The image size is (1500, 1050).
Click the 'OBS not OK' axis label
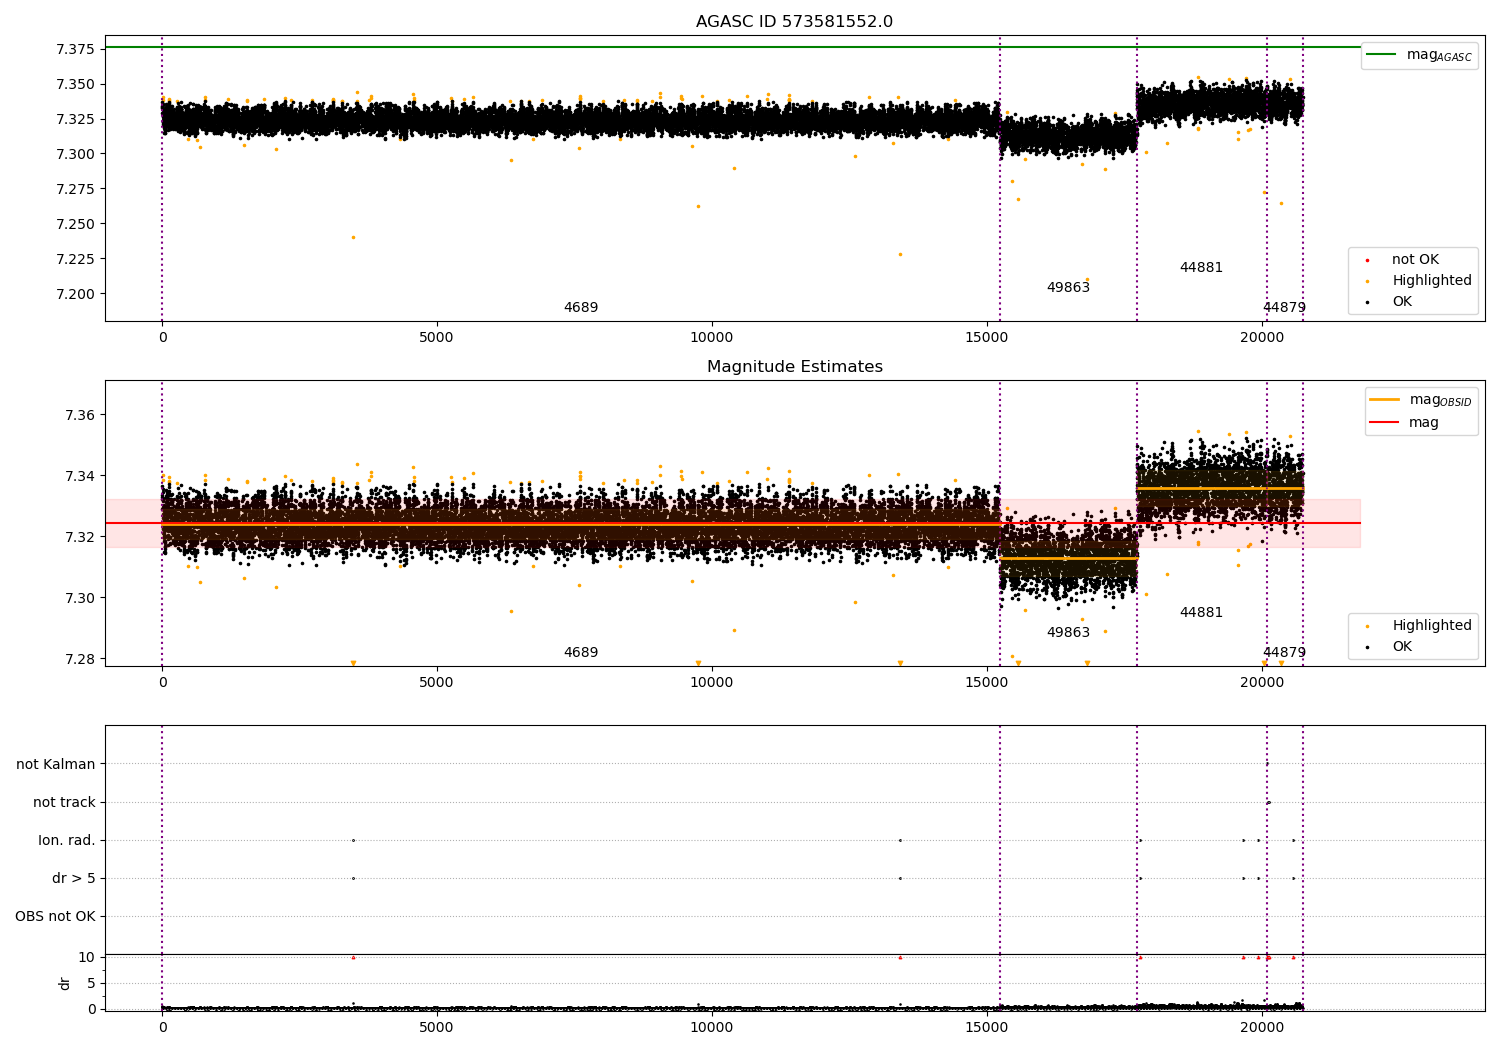(x=56, y=917)
